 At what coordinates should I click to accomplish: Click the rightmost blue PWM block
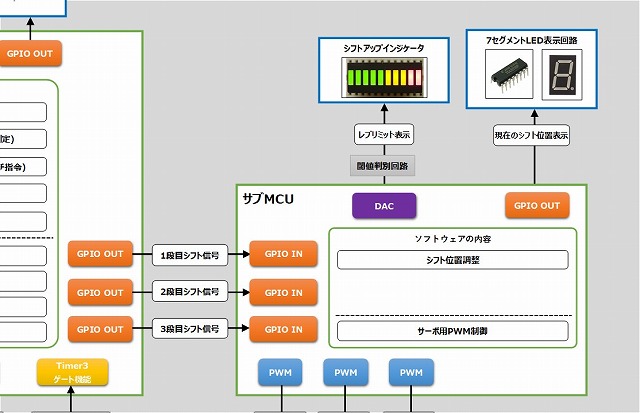411,373
